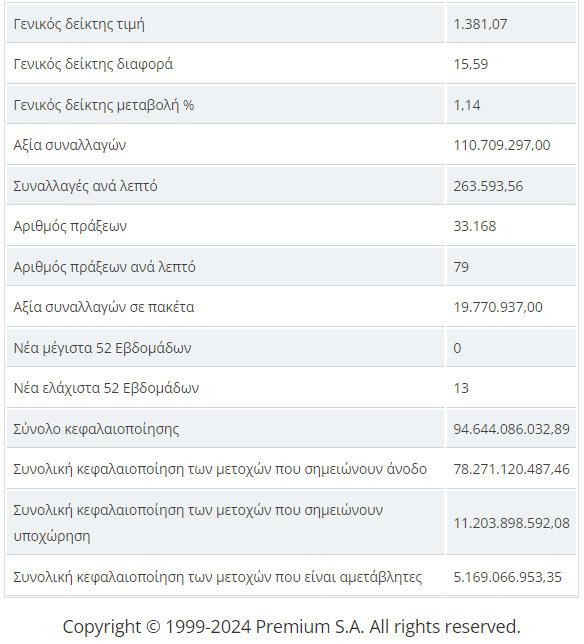The width and height of the screenshot is (584, 644).
Task: Select the capitalization value 94.644.086.032,89
Action: (511, 429)
